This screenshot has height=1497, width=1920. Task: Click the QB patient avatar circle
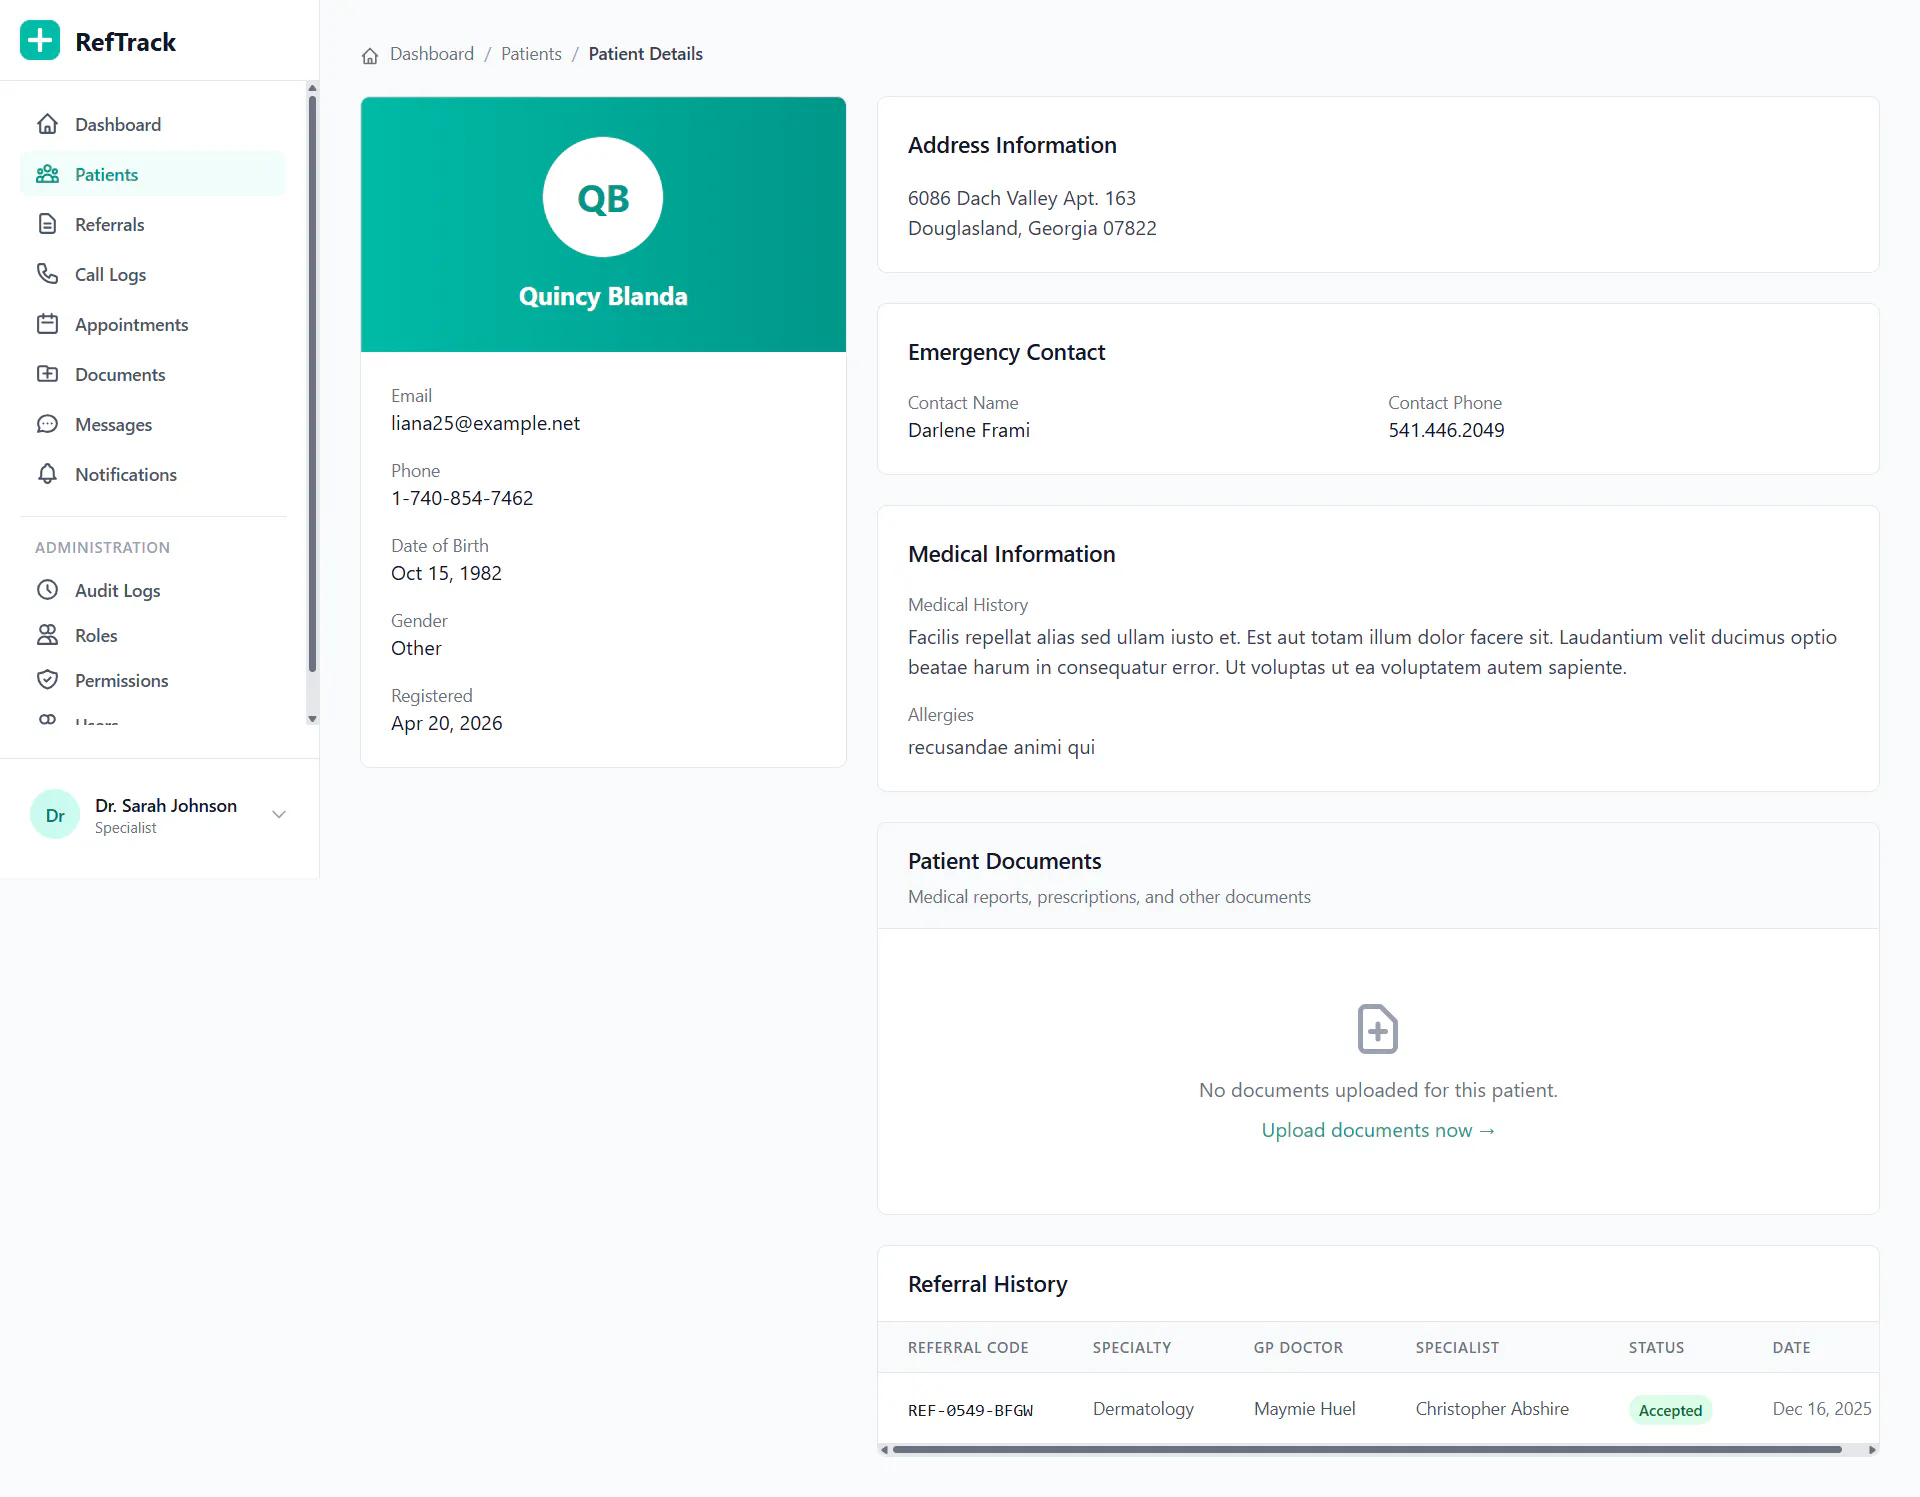click(x=603, y=197)
